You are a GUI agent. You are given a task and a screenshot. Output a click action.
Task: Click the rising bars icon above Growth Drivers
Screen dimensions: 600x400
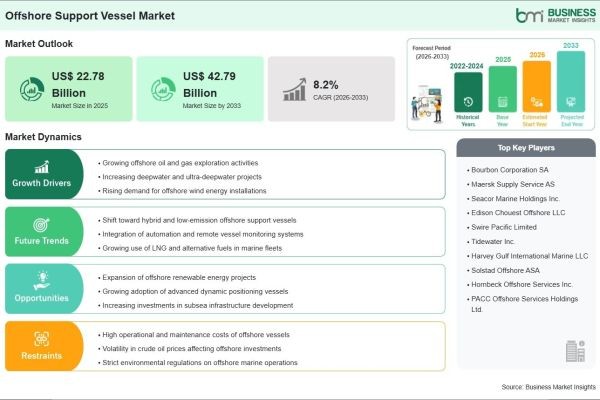pyautogui.click(x=42, y=167)
